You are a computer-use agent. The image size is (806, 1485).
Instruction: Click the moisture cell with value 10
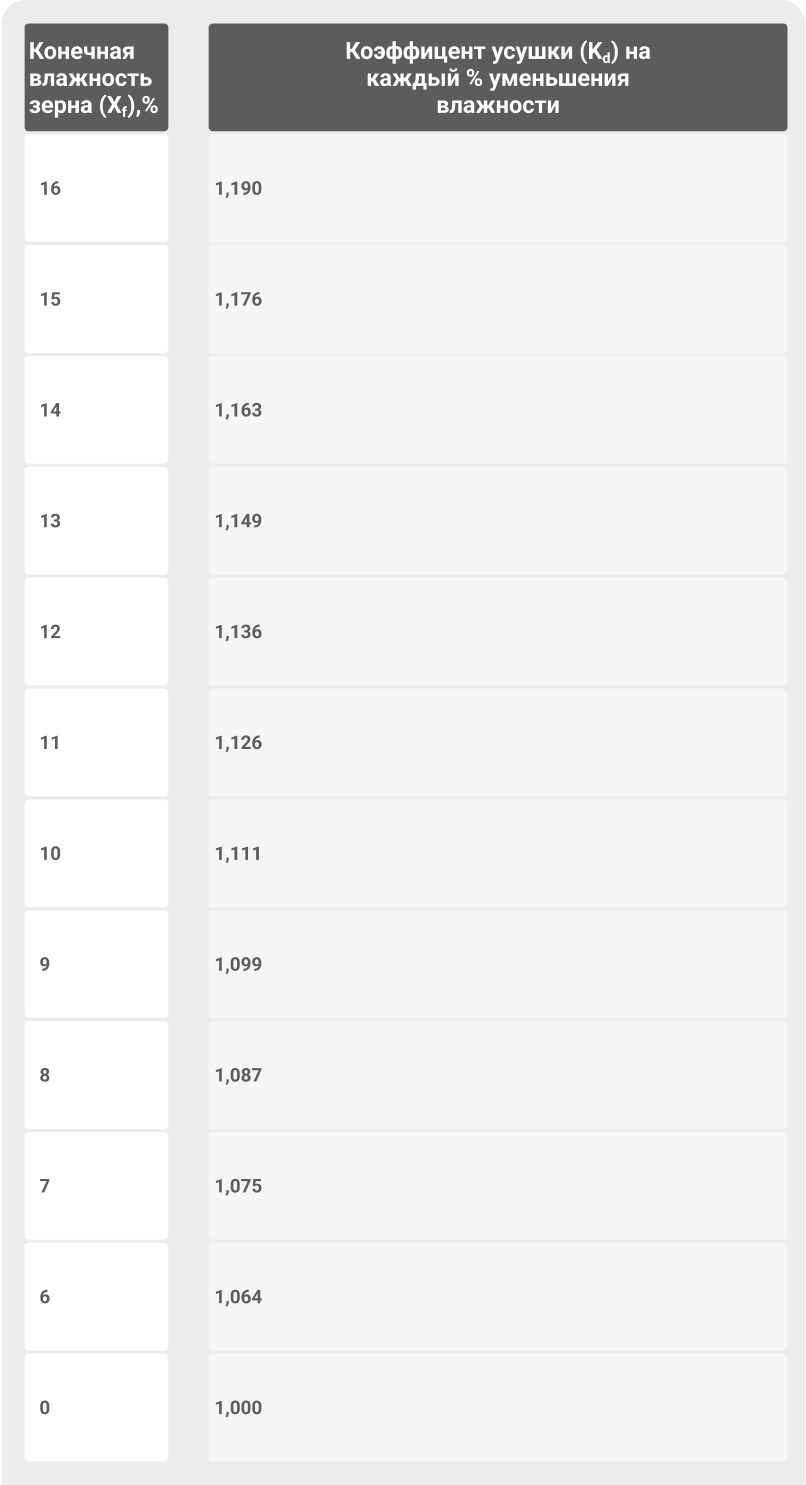coord(96,854)
